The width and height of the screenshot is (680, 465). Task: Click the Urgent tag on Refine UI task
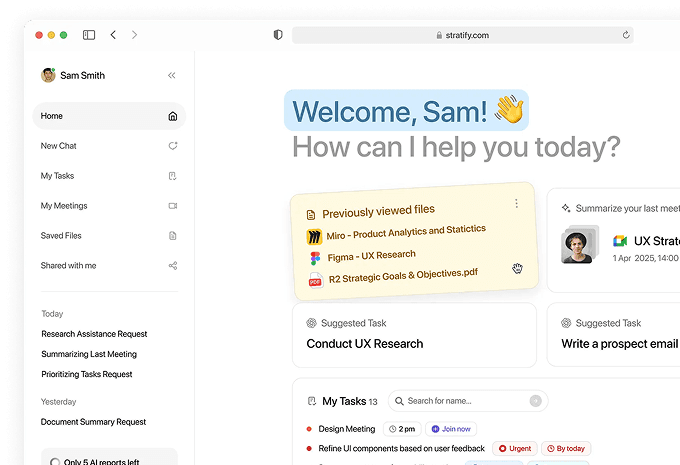515,449
